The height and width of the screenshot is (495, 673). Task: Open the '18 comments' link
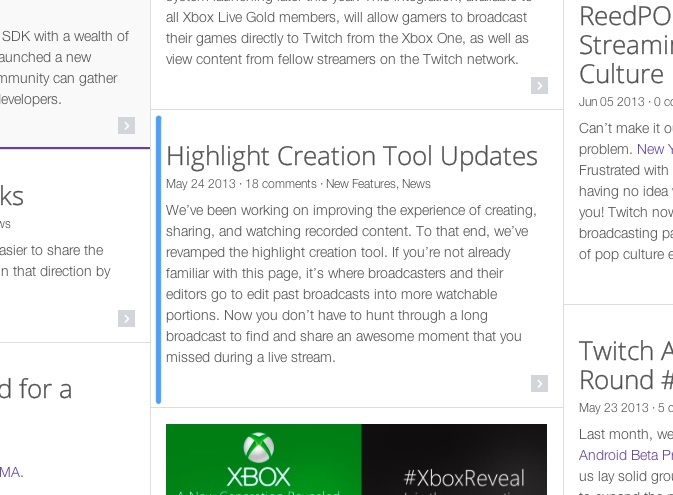pos(281,184)
